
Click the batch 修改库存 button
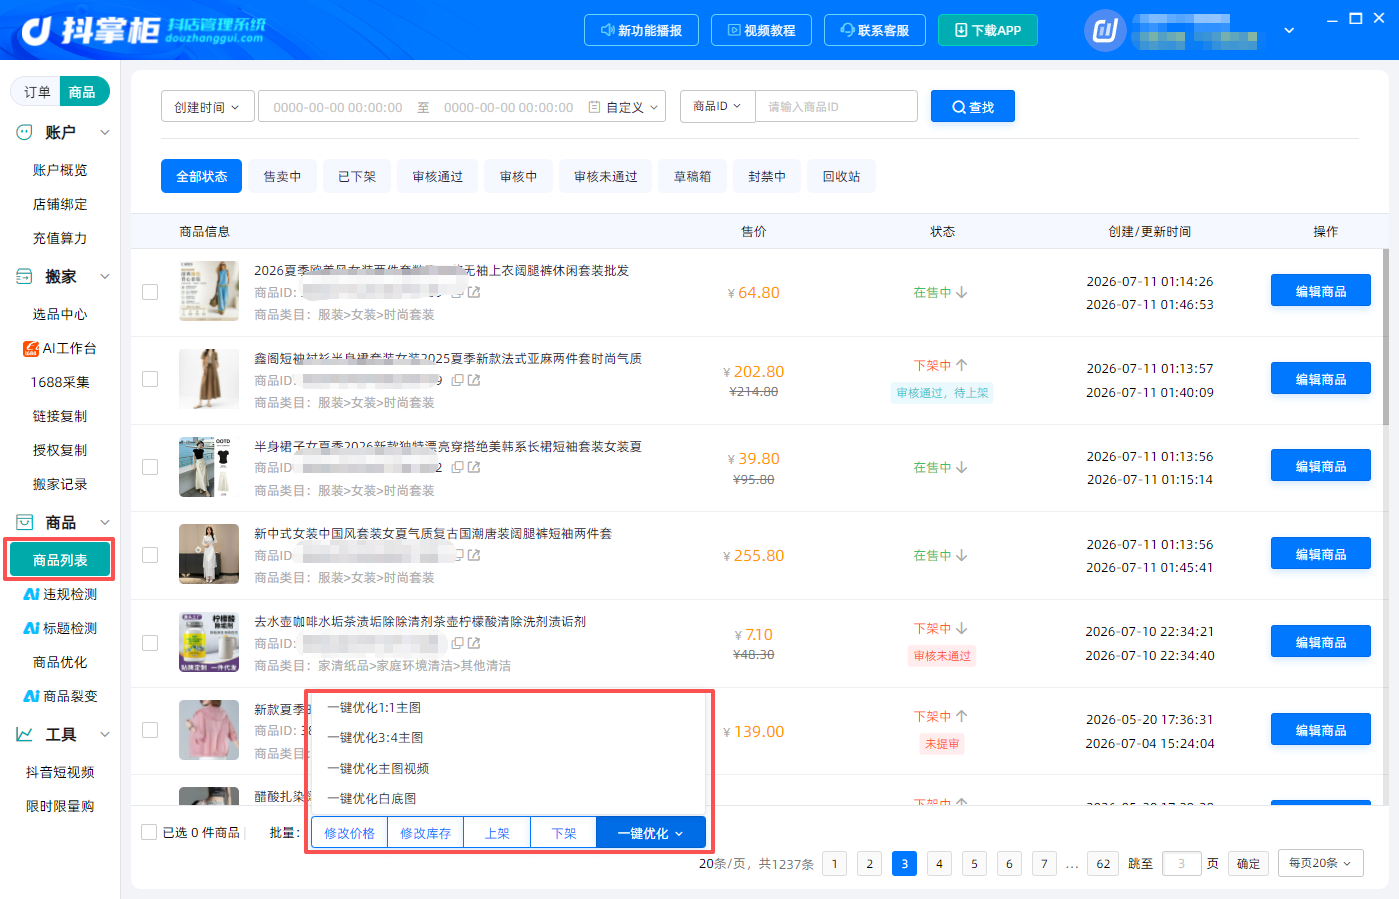(425, 833)
